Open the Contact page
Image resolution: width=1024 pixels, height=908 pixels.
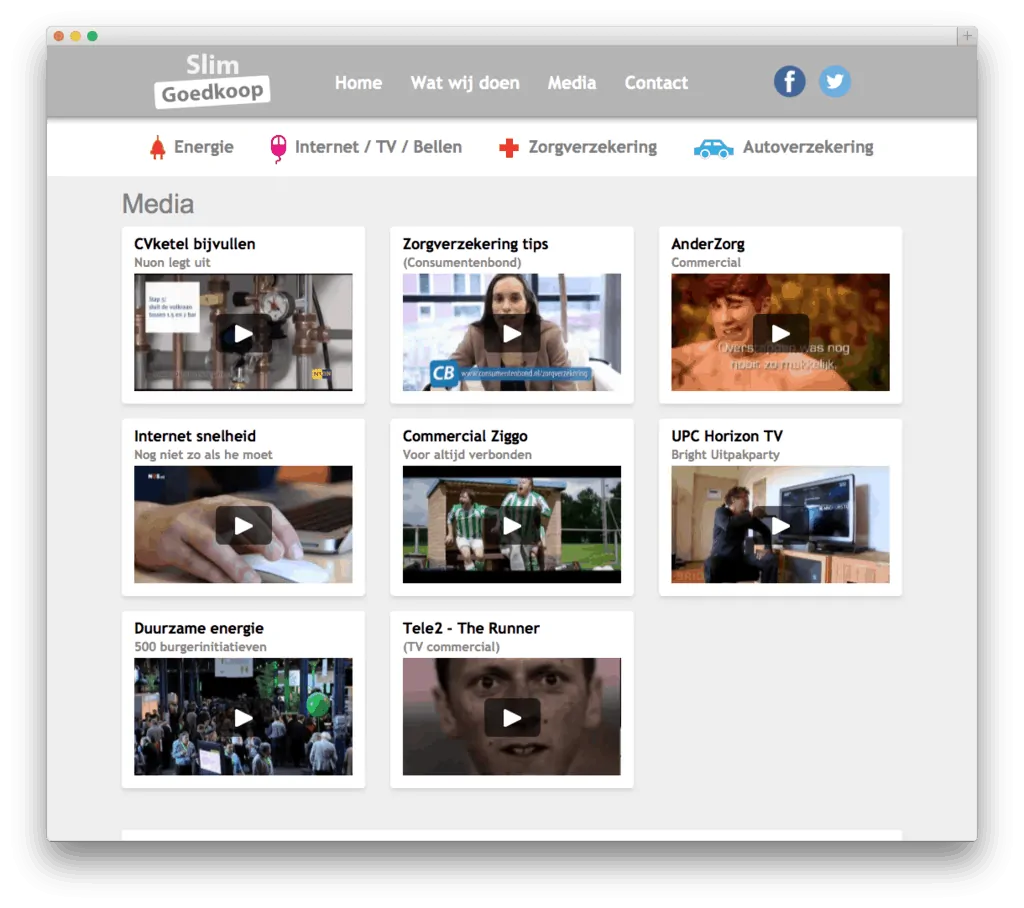coord(656,83)
